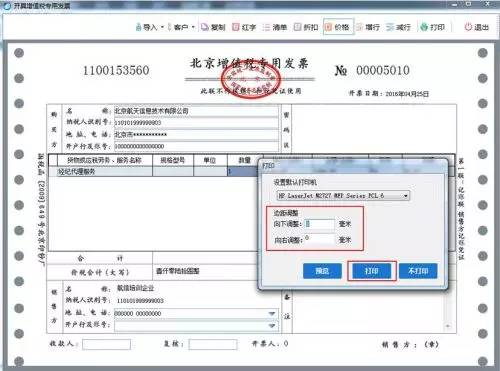The width and height of the screenshot is (500, 371).
Task: Click 增行 to add a row
Action: pos(368,27)
